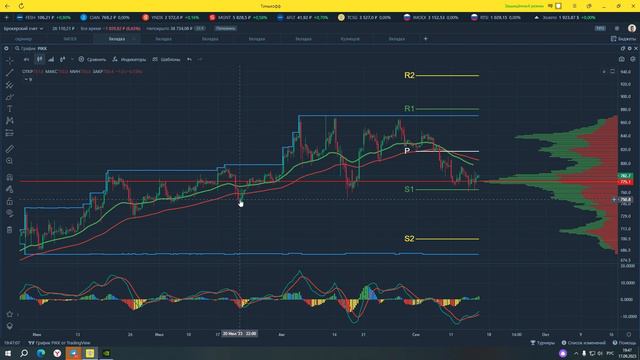
Task: Open Microsoft Edge from taskbar
Action: pos(41,353)
